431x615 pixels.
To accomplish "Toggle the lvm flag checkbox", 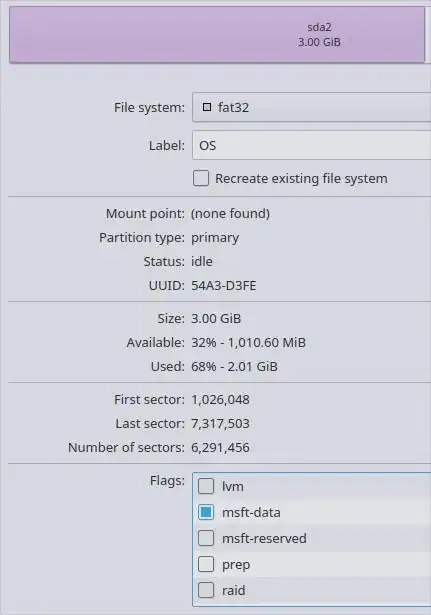I will click(x=206, y=486).
